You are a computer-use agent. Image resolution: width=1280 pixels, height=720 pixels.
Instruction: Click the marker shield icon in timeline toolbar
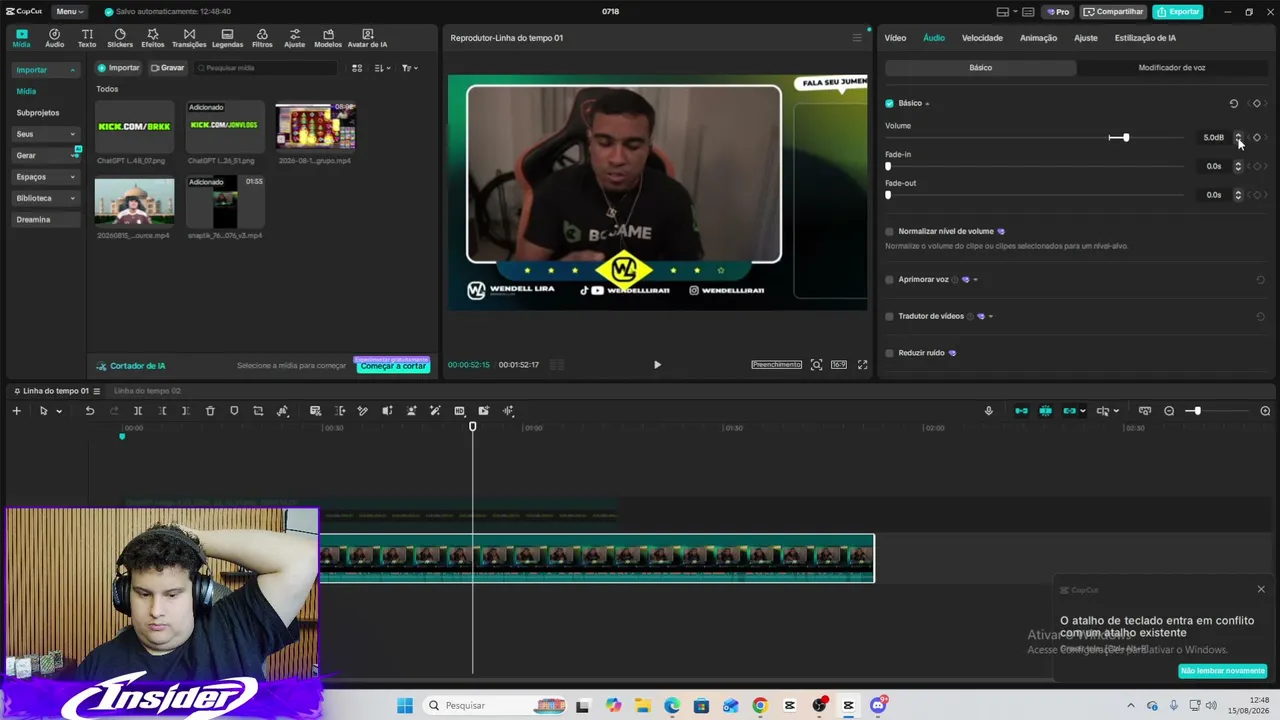tap(234, 411)
